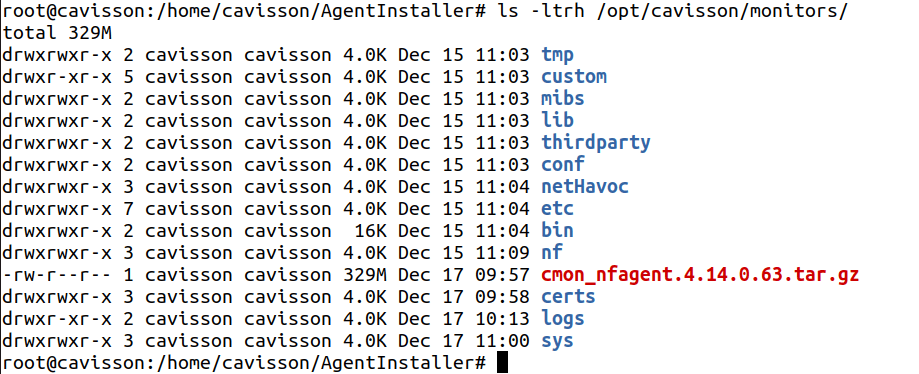
Task: Click the terminal cursor block at prompt
Action: pyautogui.click(x=502, y=363)
